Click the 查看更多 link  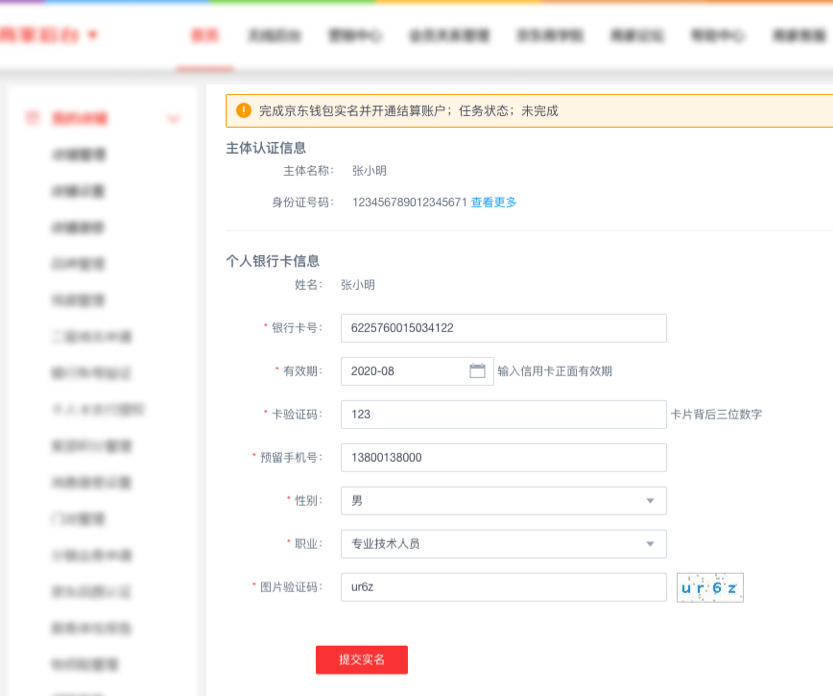(494, 202)
